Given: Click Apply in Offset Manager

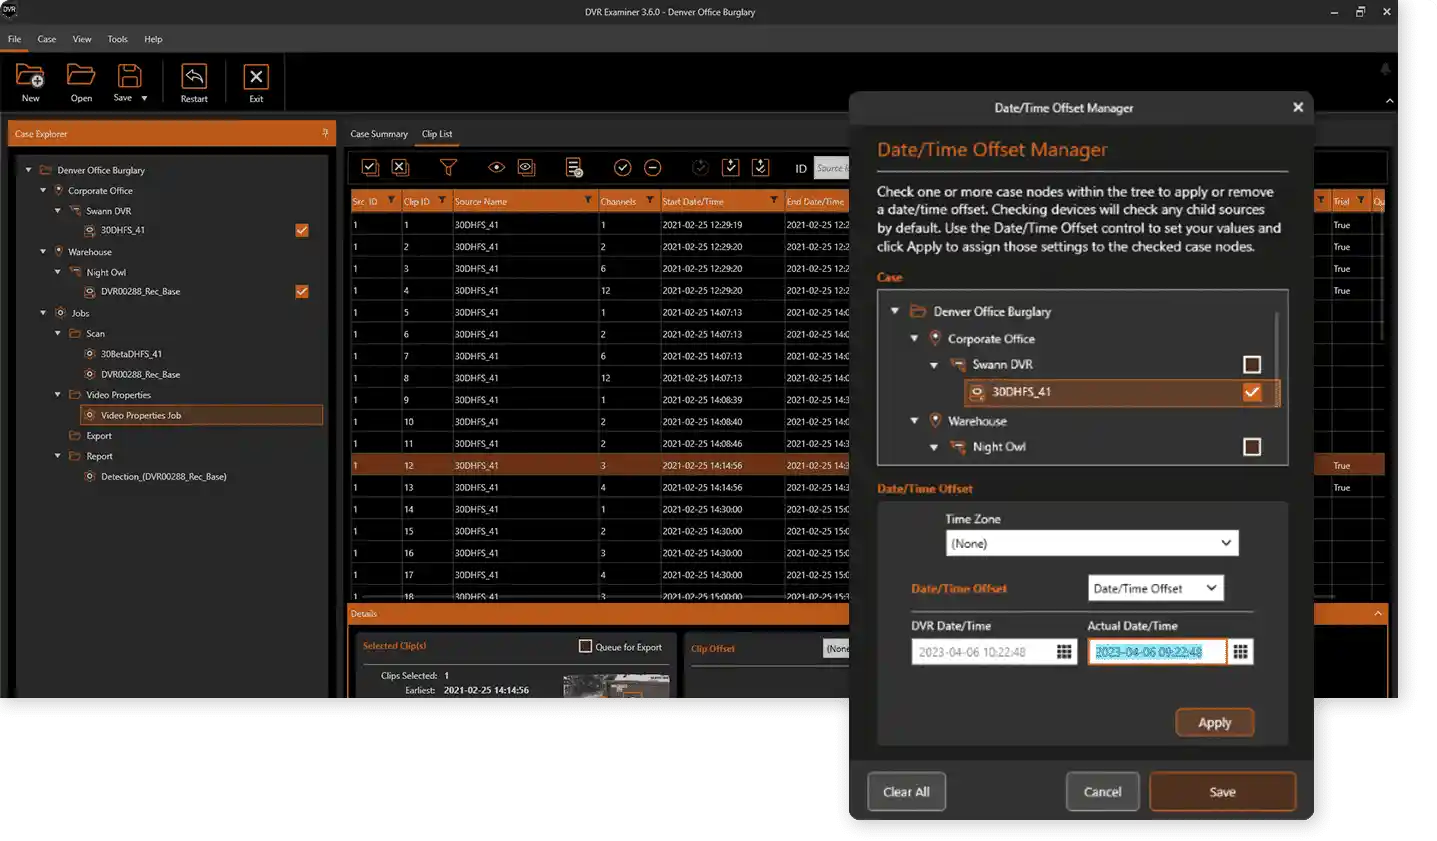Looking at the screenshot, I should tap(1214, 722).
